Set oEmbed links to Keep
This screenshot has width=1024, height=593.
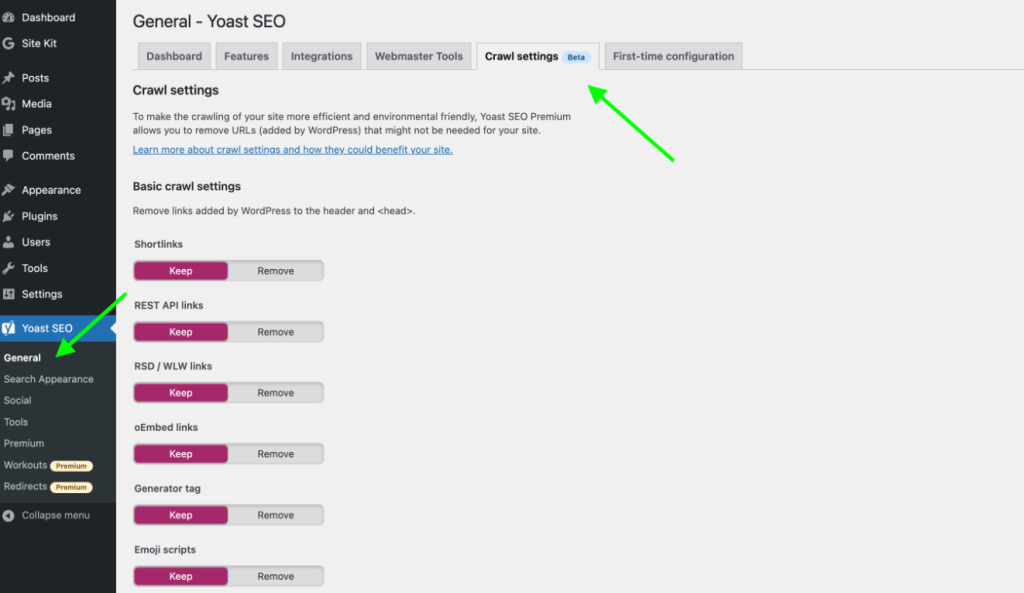tap(181, 454)
